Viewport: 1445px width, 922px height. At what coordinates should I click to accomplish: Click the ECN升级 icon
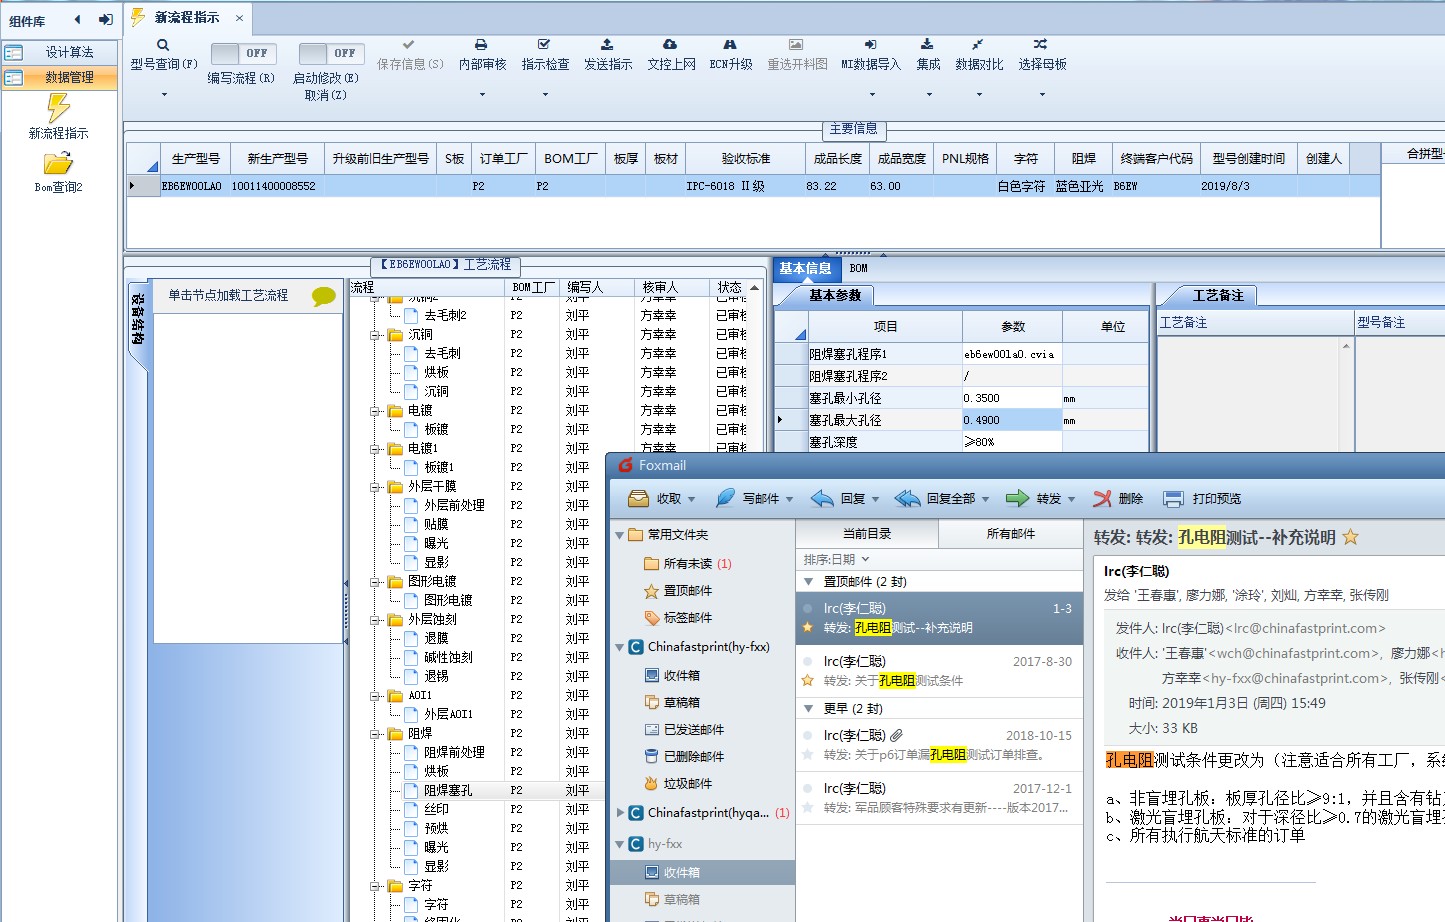pos(730,45)
